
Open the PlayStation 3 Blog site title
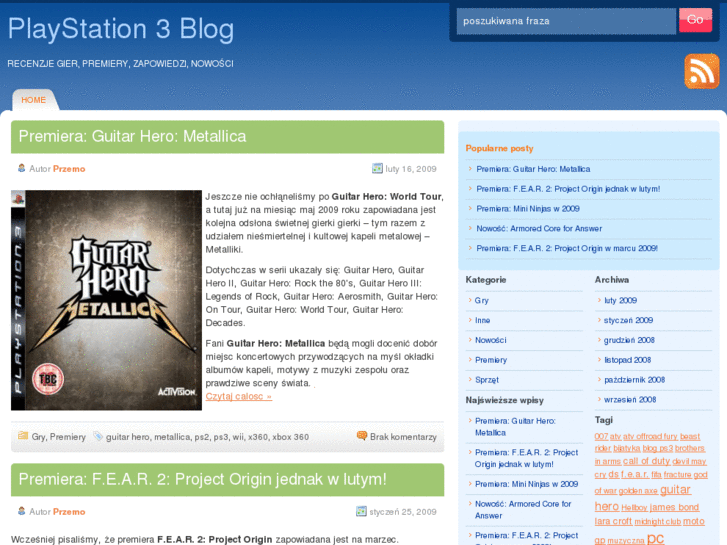[x=121, y=29]
